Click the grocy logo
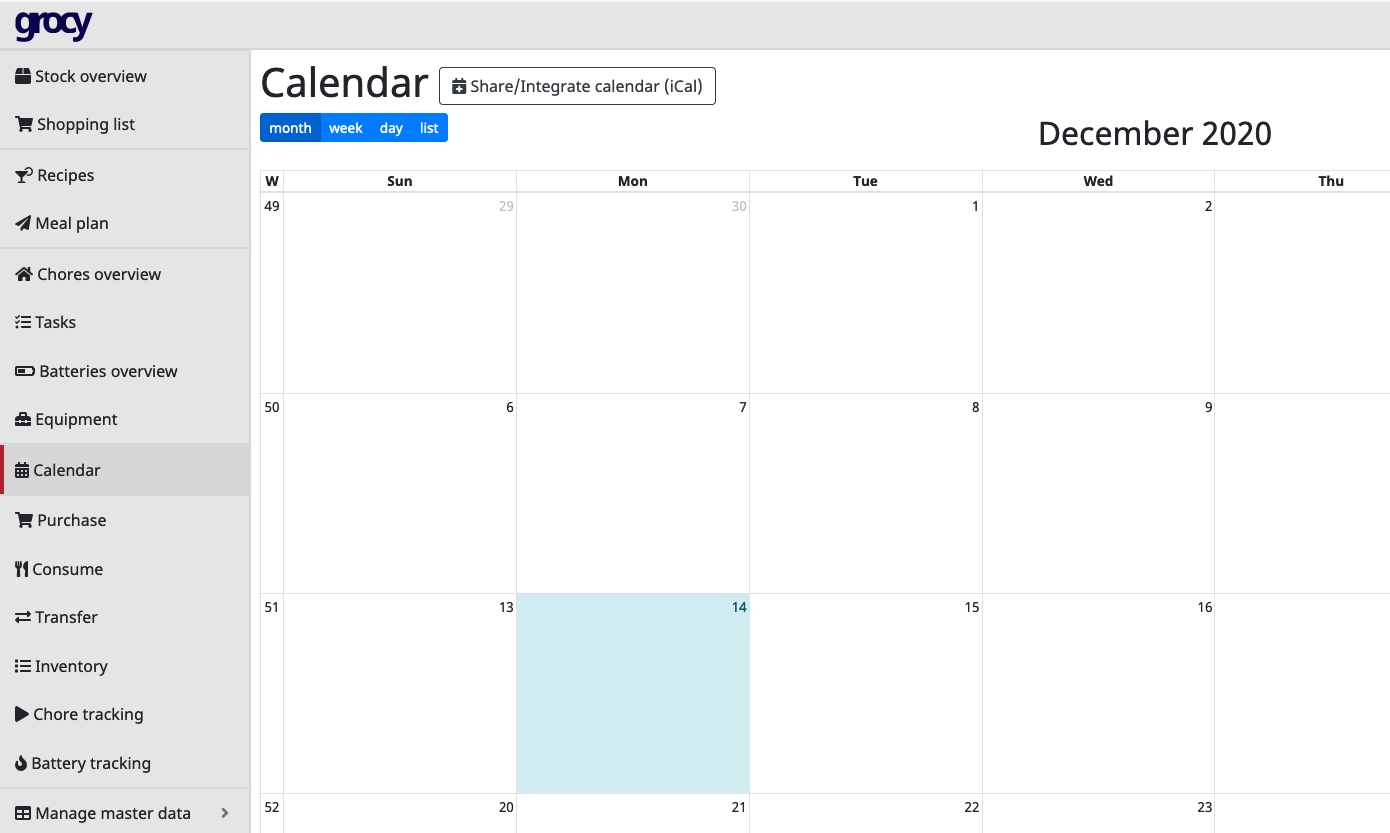This screenshot has width=1390, height=833. coord(52,24)
